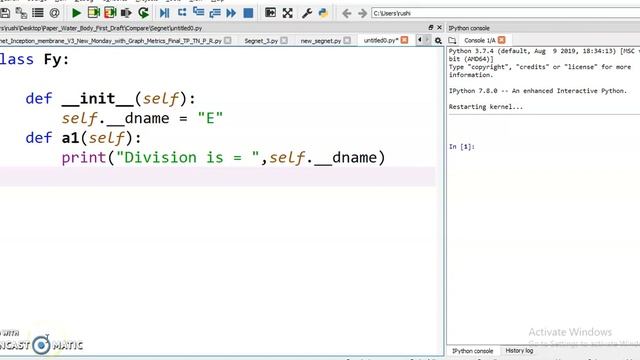Screen dimensions: 640x360
Task: Click the 'def __init__(self):' line
Action: 110,98
